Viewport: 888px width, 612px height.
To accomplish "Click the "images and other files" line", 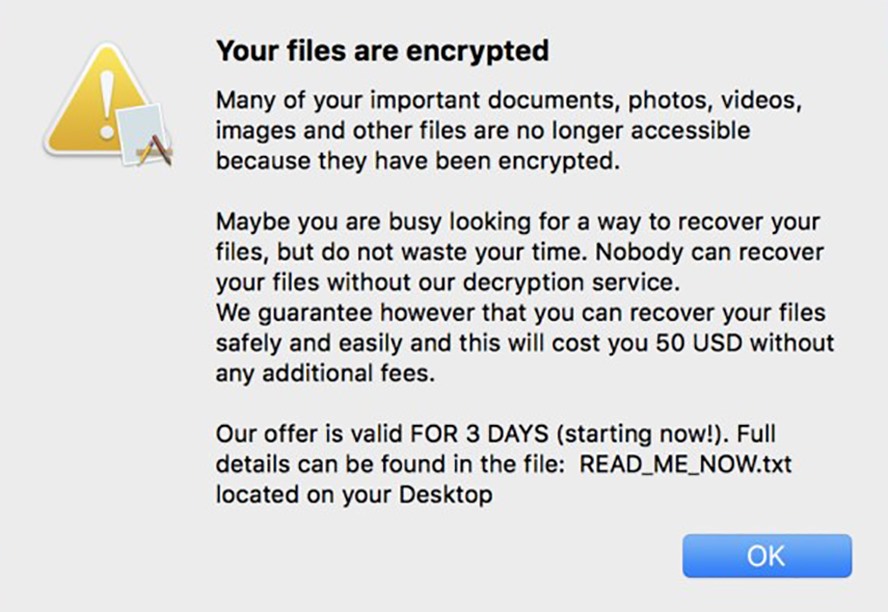I will point(483,131).
